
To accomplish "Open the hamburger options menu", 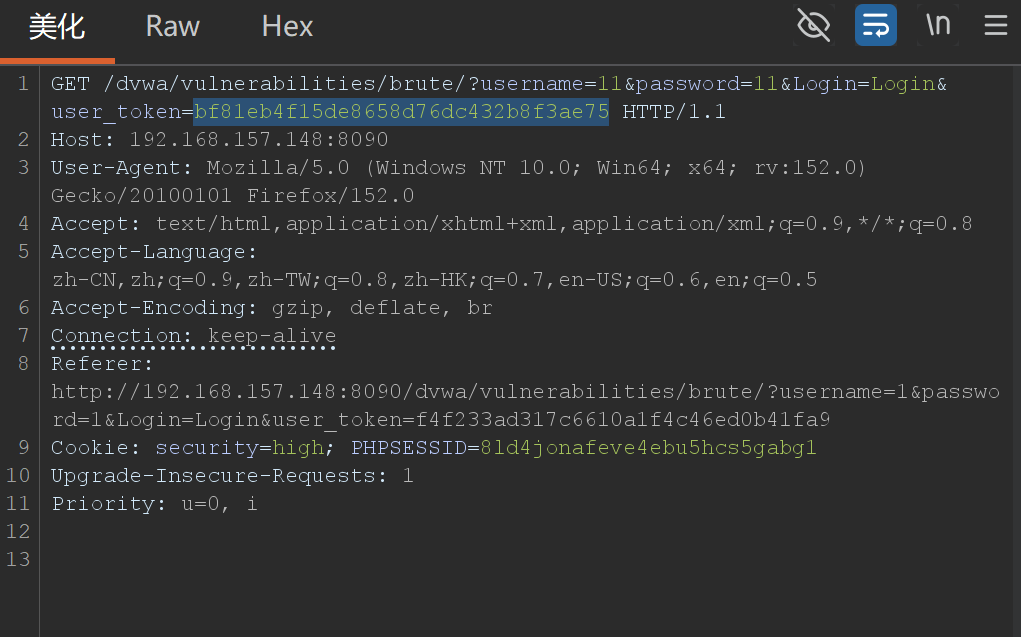I will pos(996,25).
